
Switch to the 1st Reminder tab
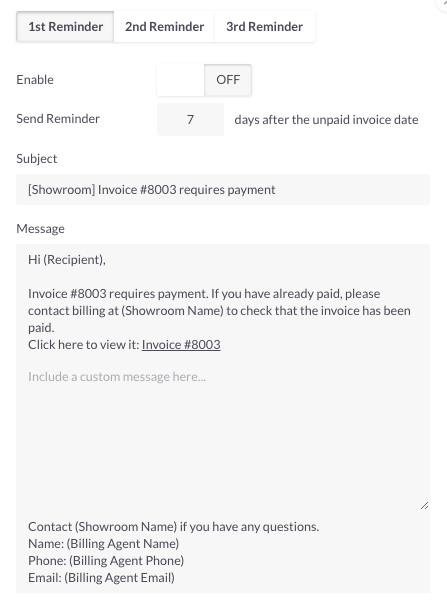[65, 27]
